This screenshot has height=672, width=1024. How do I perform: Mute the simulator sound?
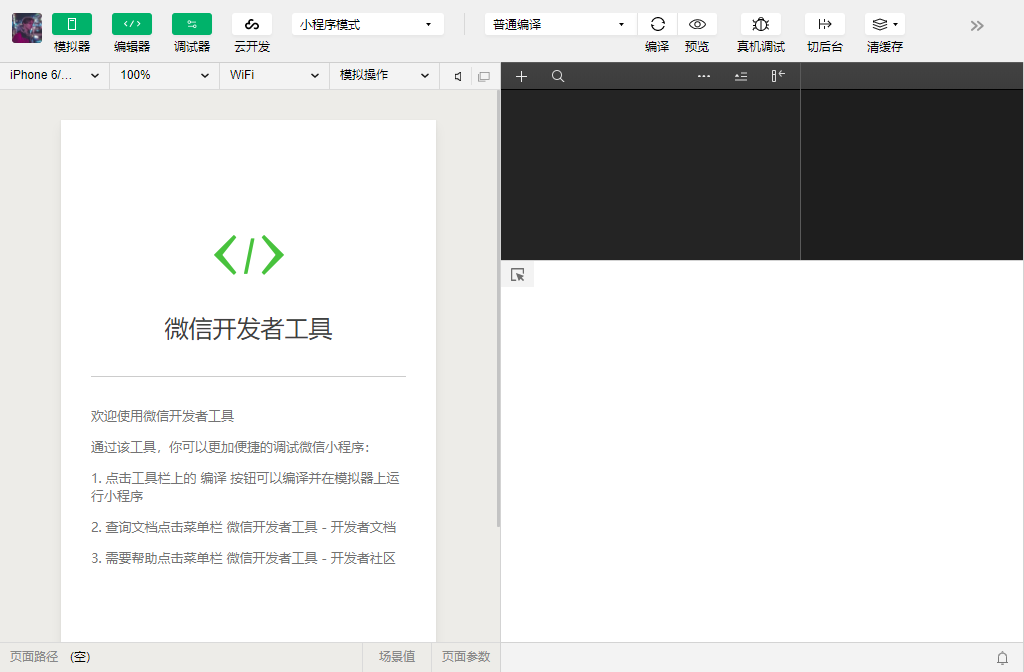point(458,76)
